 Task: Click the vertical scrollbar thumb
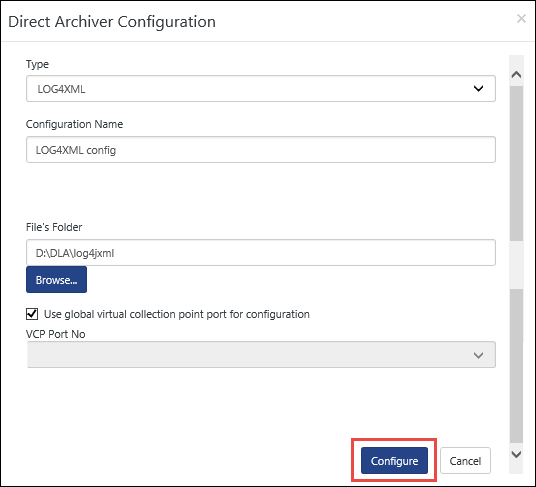click(516, 163)
